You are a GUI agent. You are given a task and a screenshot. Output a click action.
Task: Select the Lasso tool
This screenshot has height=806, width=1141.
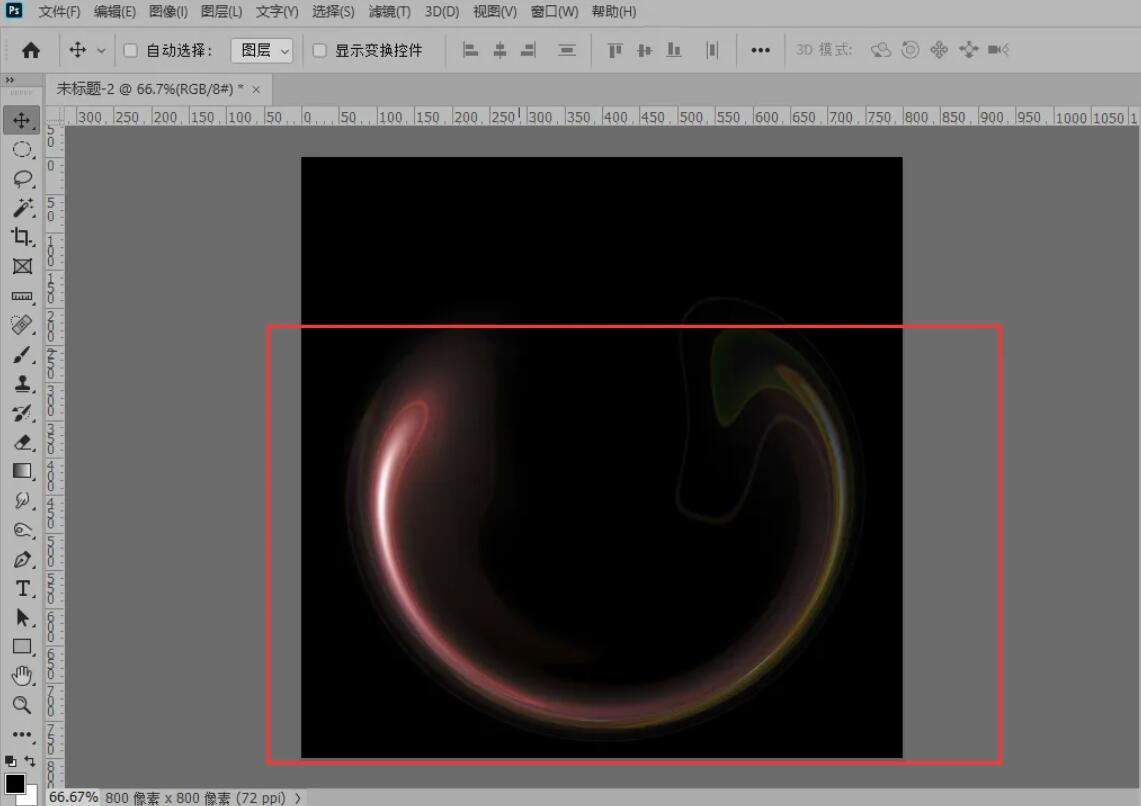click(x=22, y=179)
